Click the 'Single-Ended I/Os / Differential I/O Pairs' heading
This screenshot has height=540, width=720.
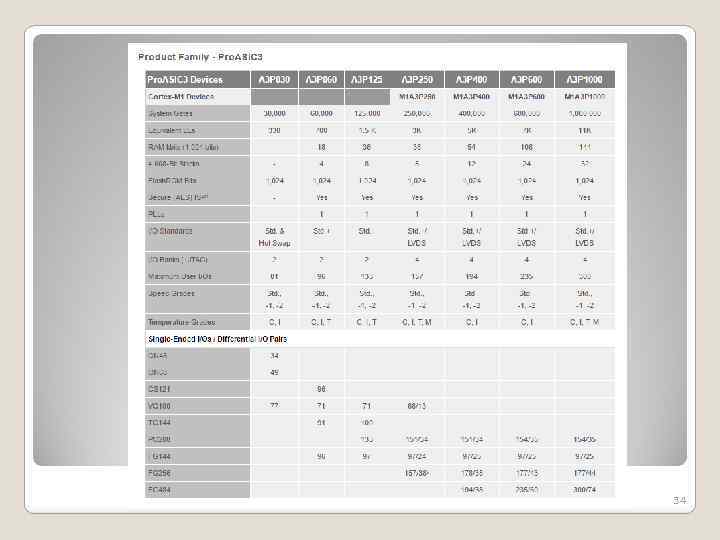point(217,339)
